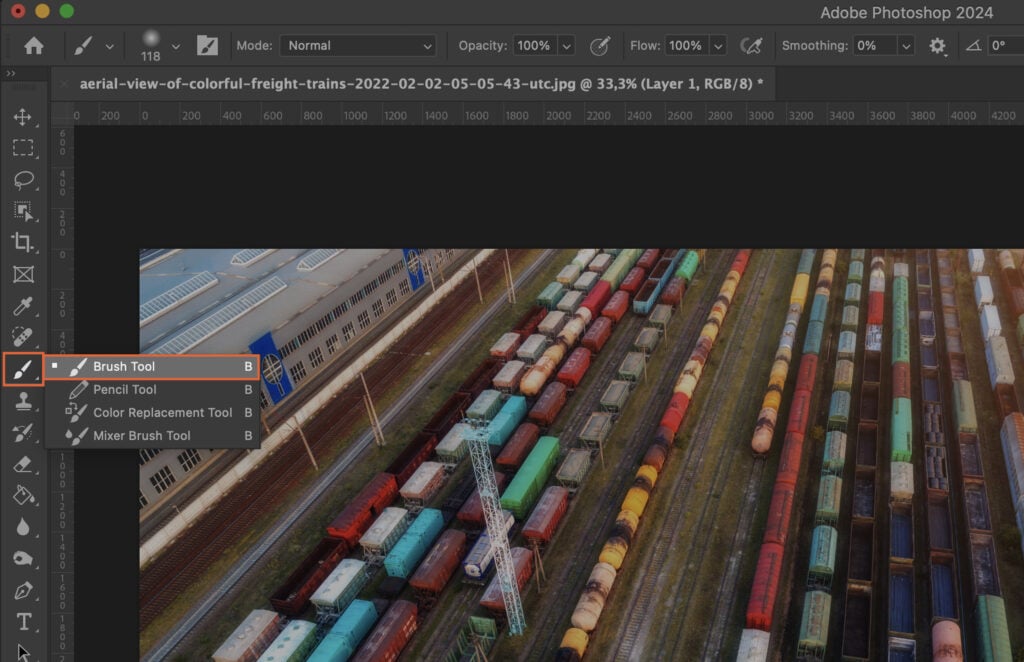Toggle the Brush Settings panel icon
Viewport: 1024px width, 662px height.
coord(208,45)
